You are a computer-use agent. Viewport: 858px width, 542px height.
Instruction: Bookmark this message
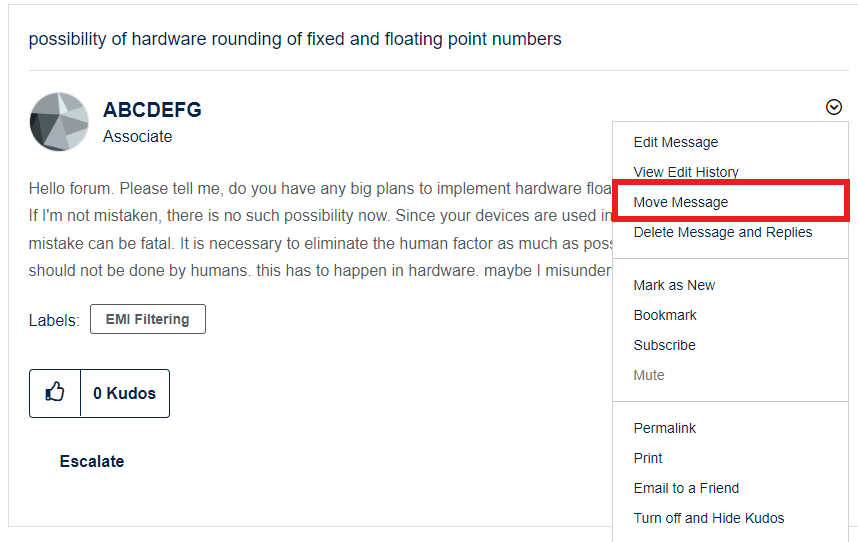tap(665, 315)
